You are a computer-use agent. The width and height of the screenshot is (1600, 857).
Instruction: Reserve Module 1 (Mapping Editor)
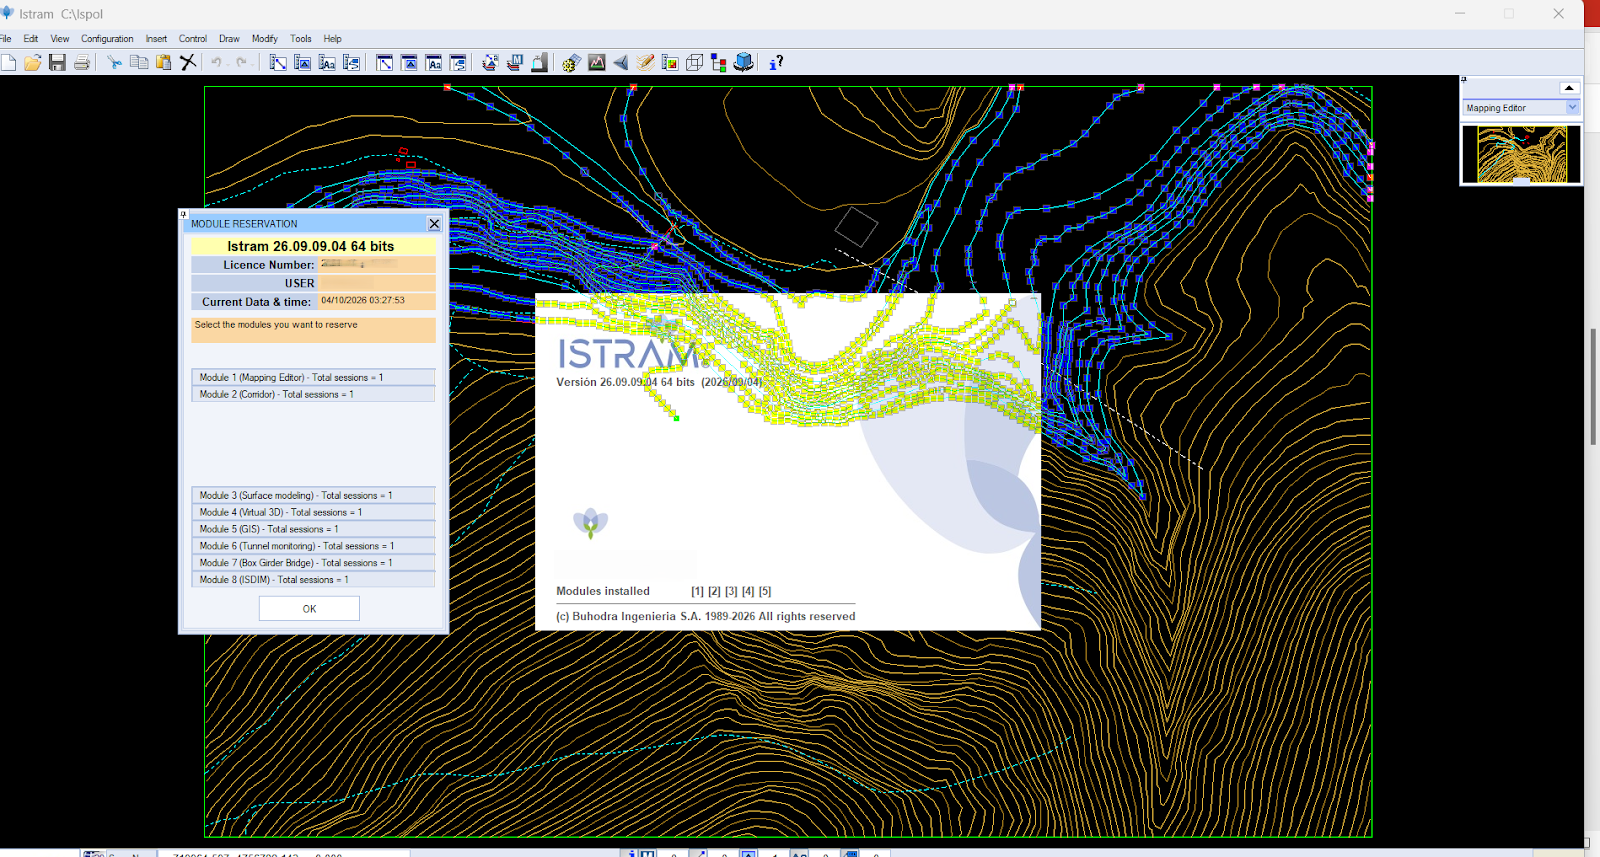click(x=313, y=377)
